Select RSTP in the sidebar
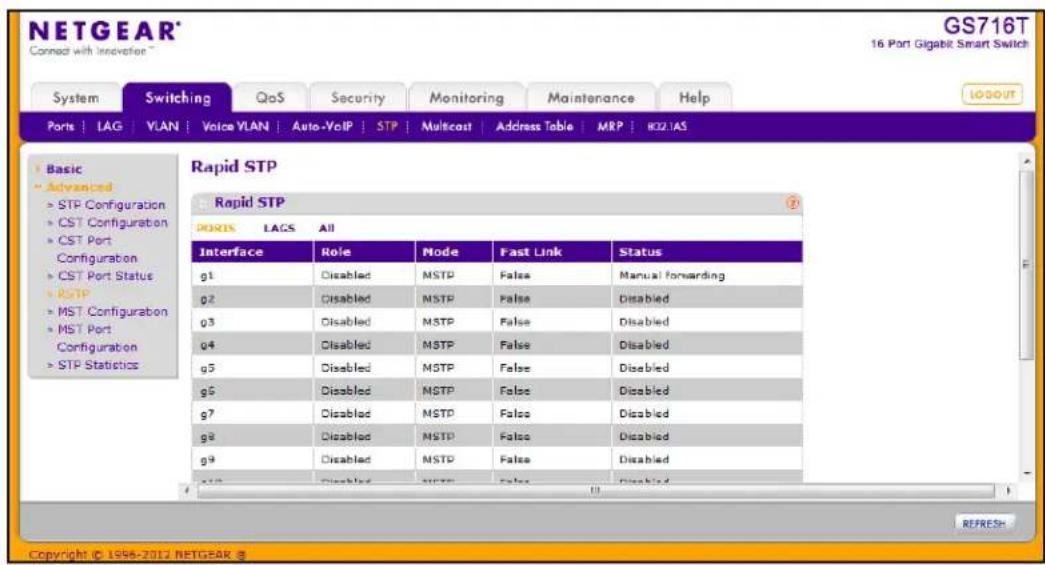This screenshot has width=1045, height=565. [73, 294]
